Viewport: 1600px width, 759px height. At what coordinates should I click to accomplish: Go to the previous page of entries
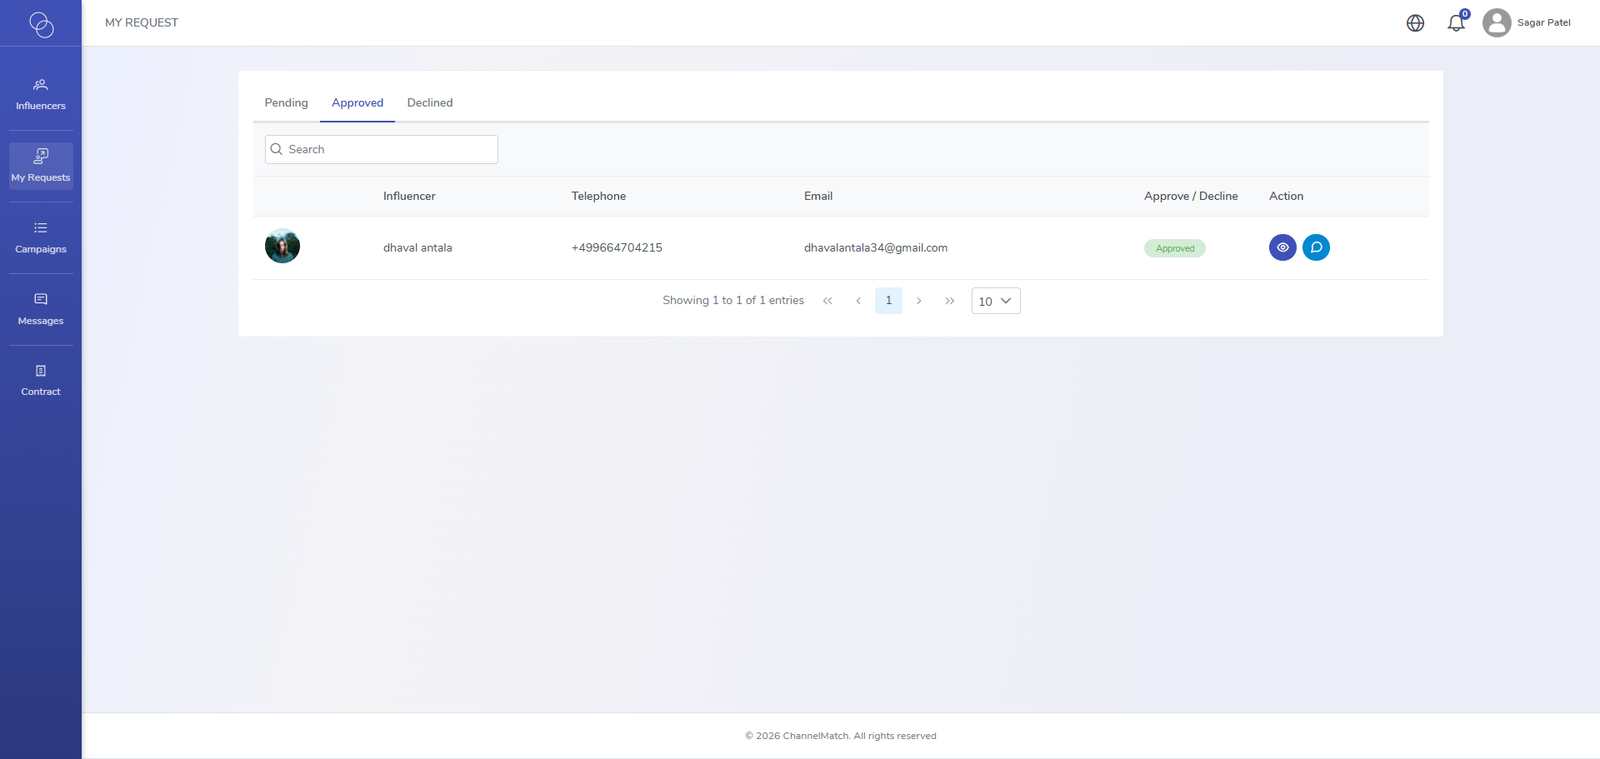click(858, 301)
